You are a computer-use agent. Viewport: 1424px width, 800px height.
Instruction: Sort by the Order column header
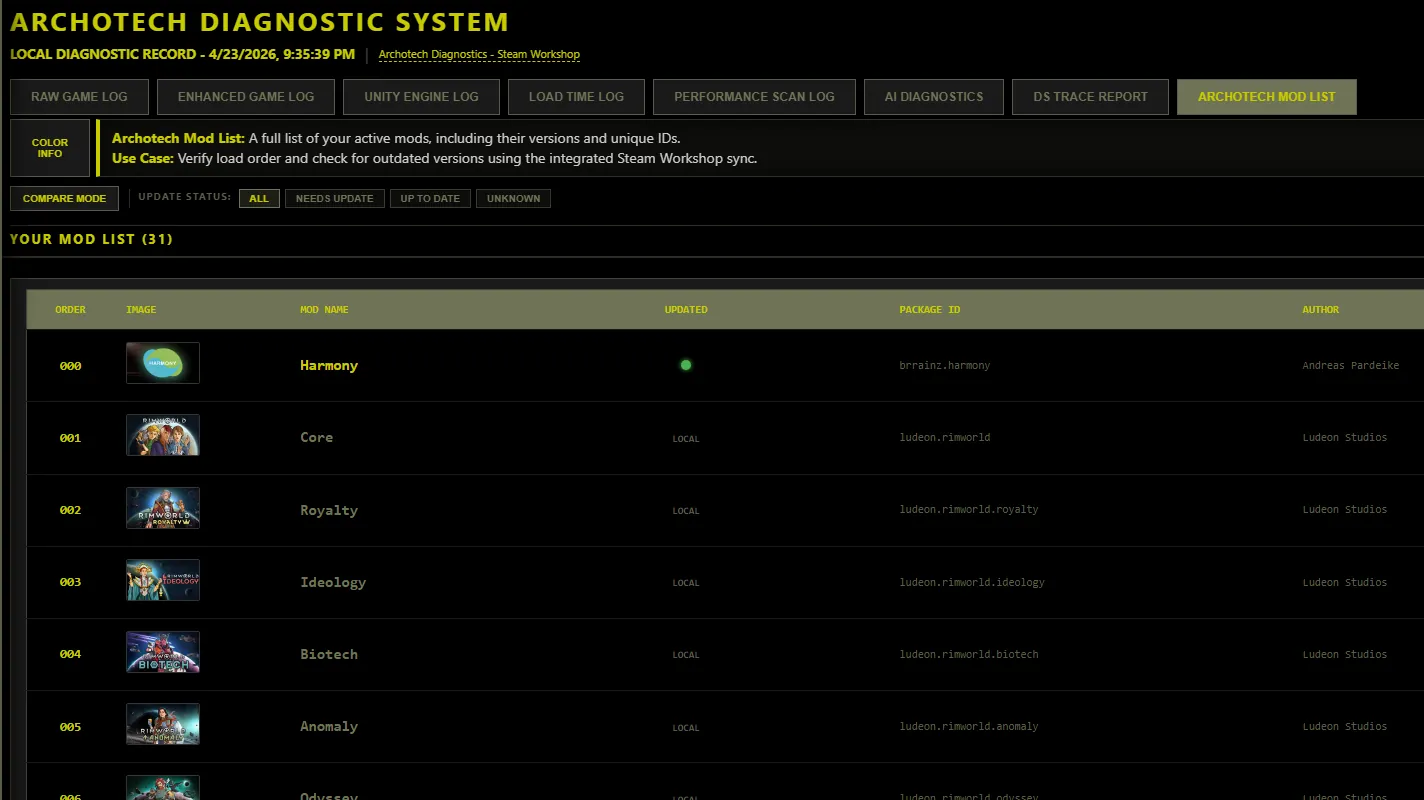[x=70, y=310]
